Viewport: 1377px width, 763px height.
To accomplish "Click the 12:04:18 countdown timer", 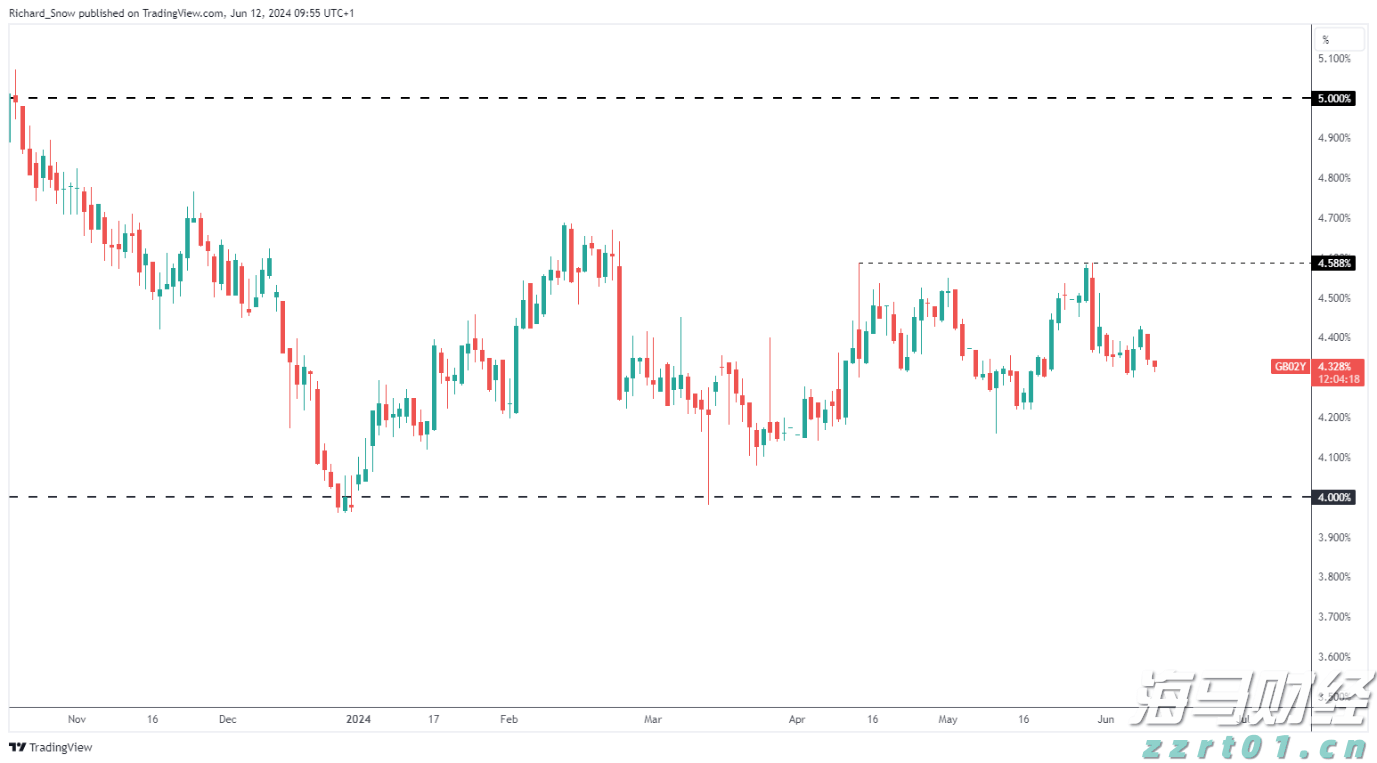I will pos(1337,379).
